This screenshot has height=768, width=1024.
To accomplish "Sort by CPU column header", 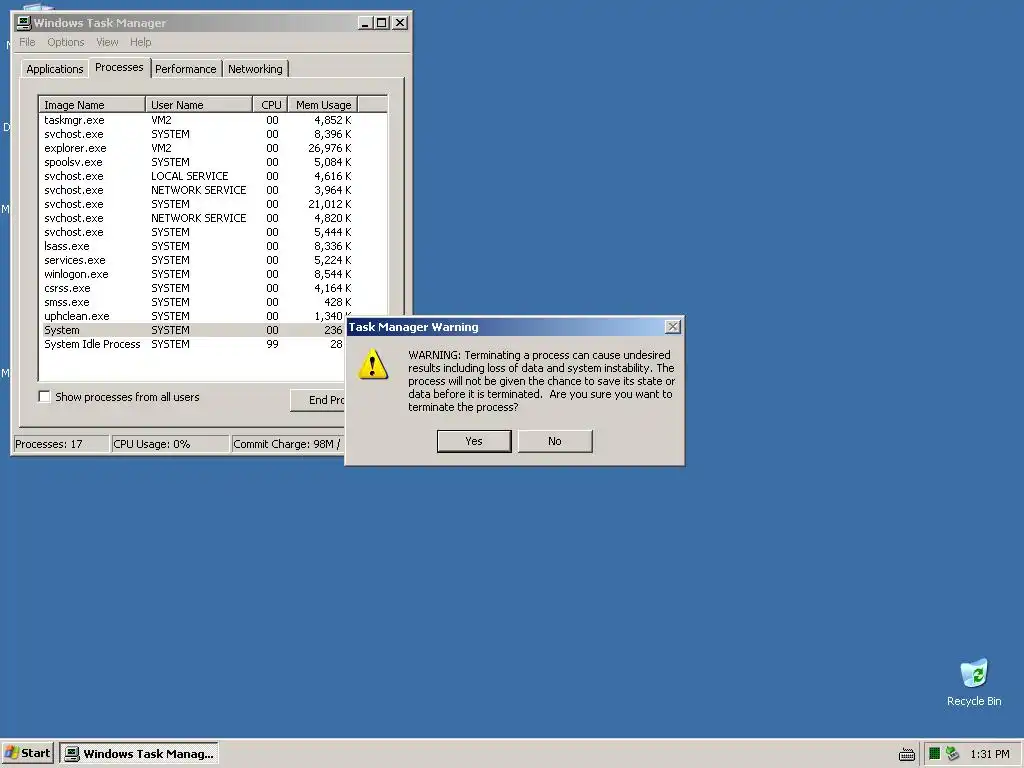I will (x=270, y=104).
